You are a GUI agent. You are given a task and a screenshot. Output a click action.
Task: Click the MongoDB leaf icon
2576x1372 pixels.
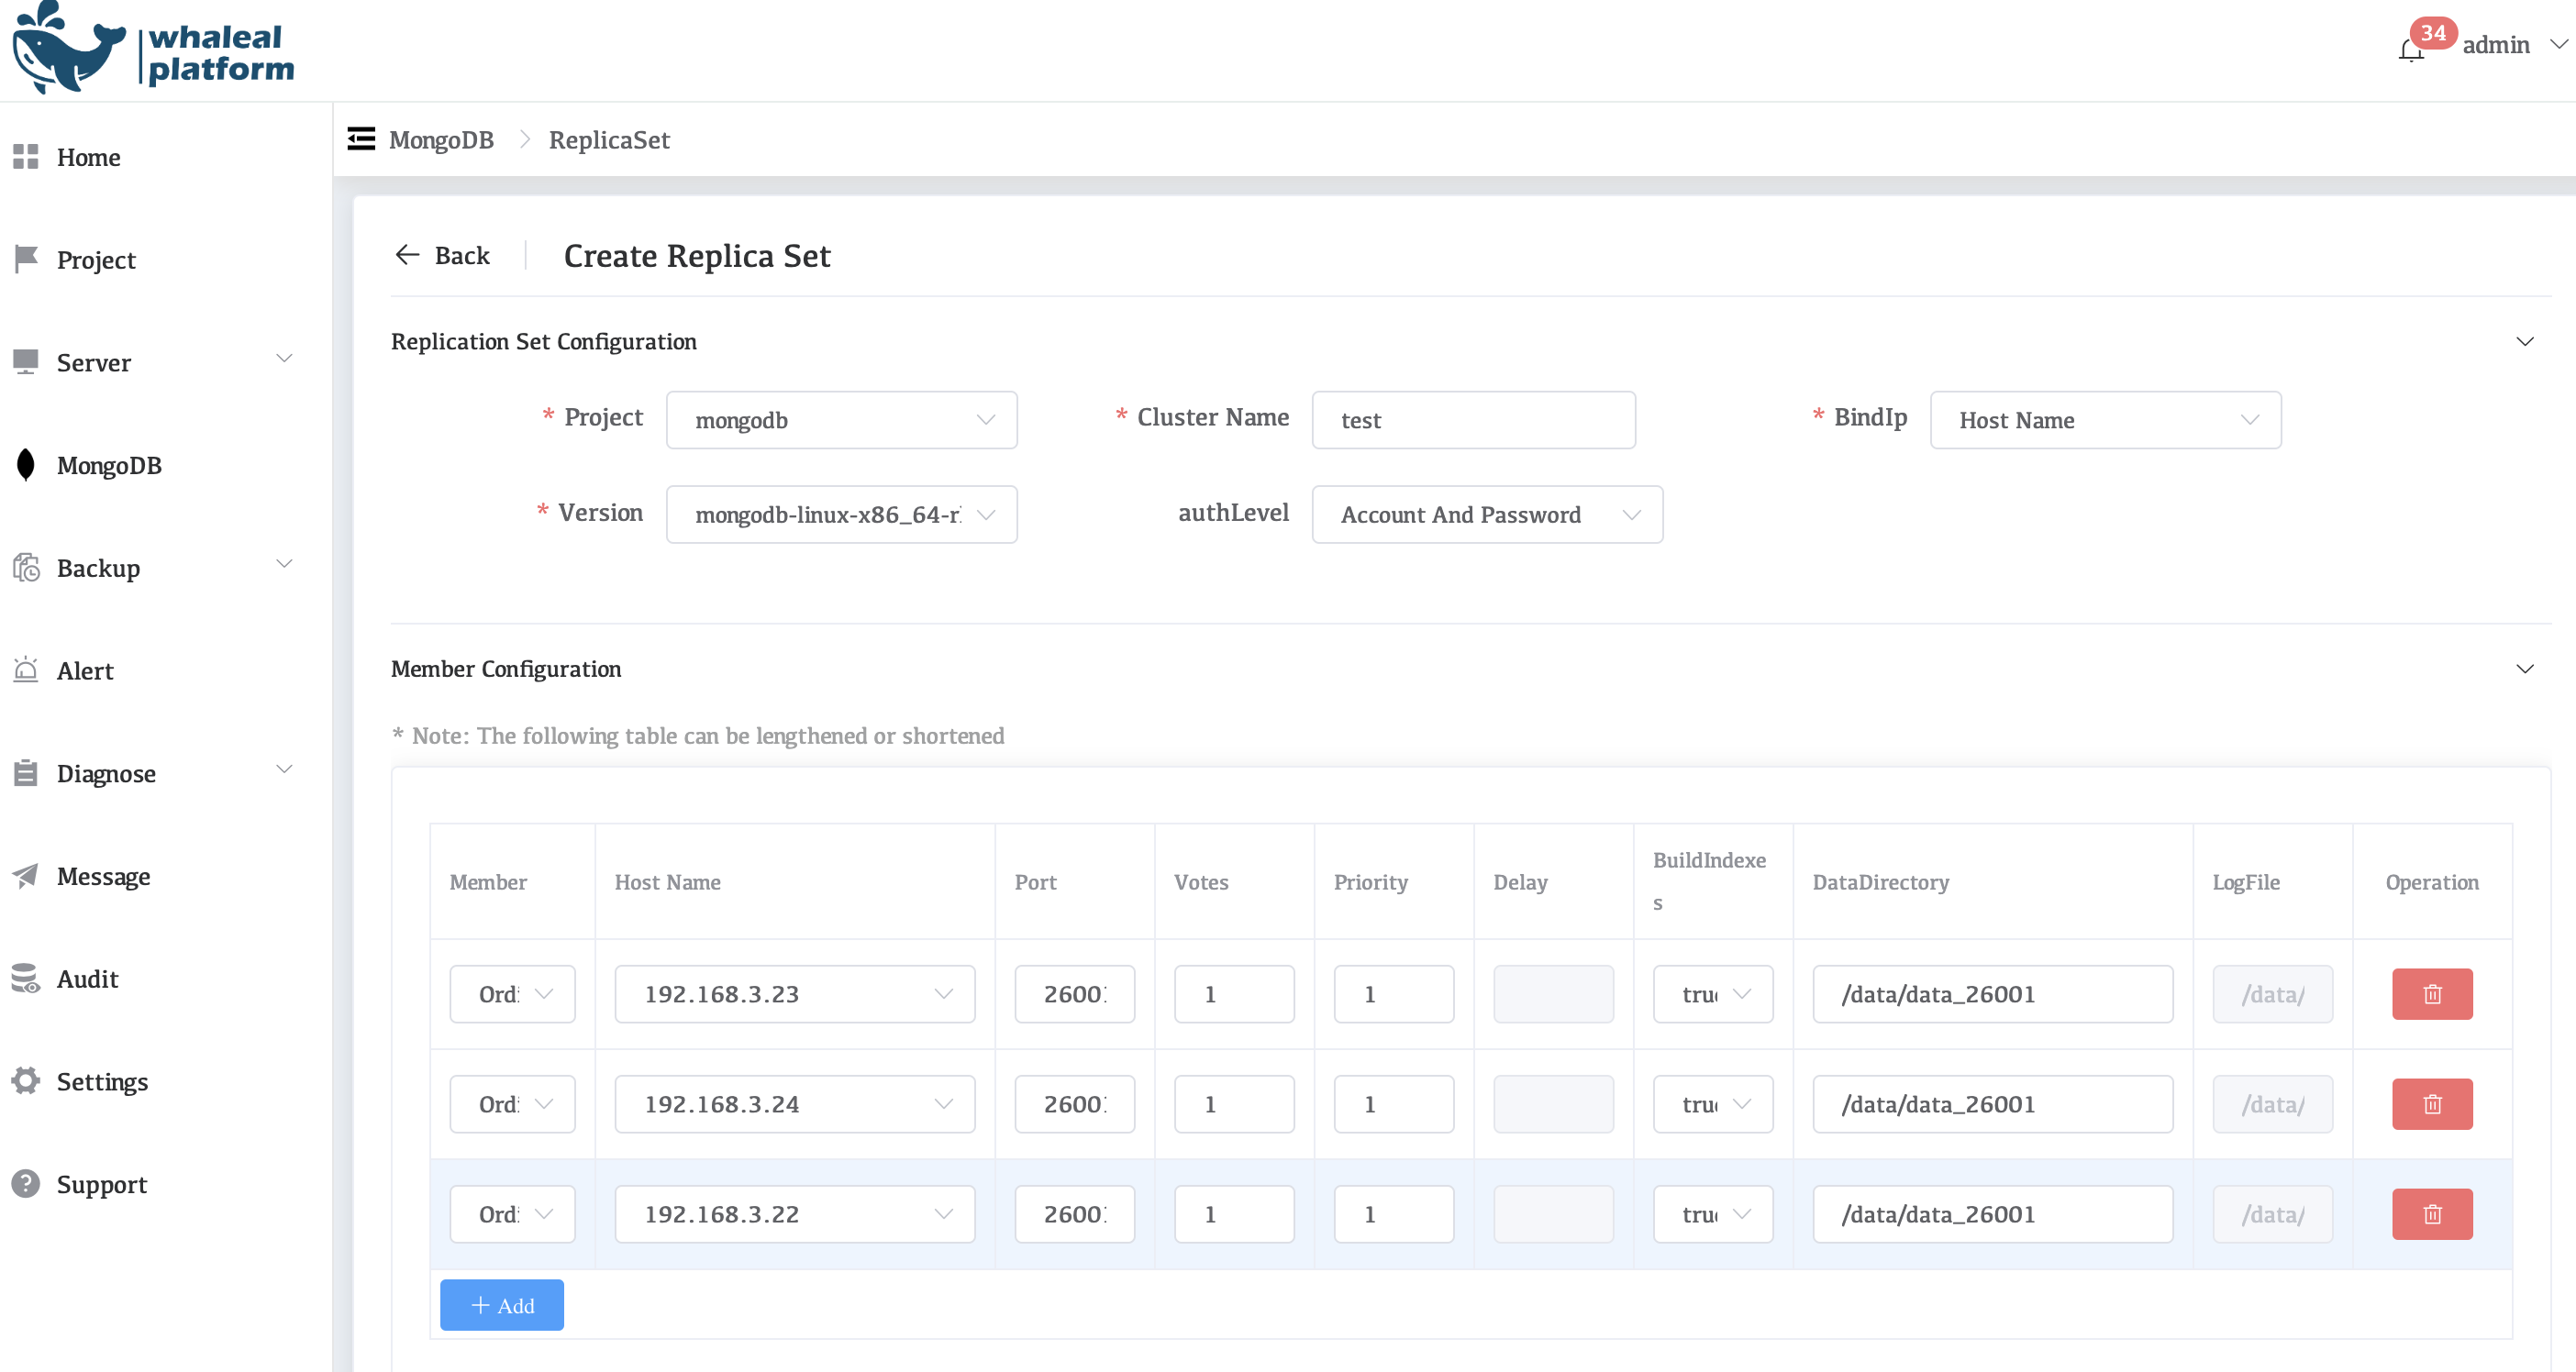pos(26,465)
